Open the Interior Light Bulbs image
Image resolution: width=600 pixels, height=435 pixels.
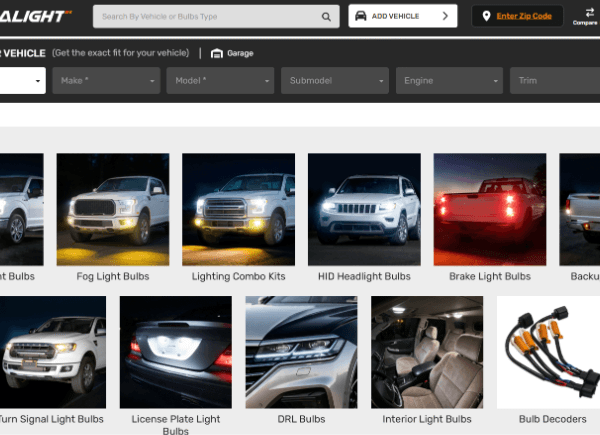click(427, 352)
